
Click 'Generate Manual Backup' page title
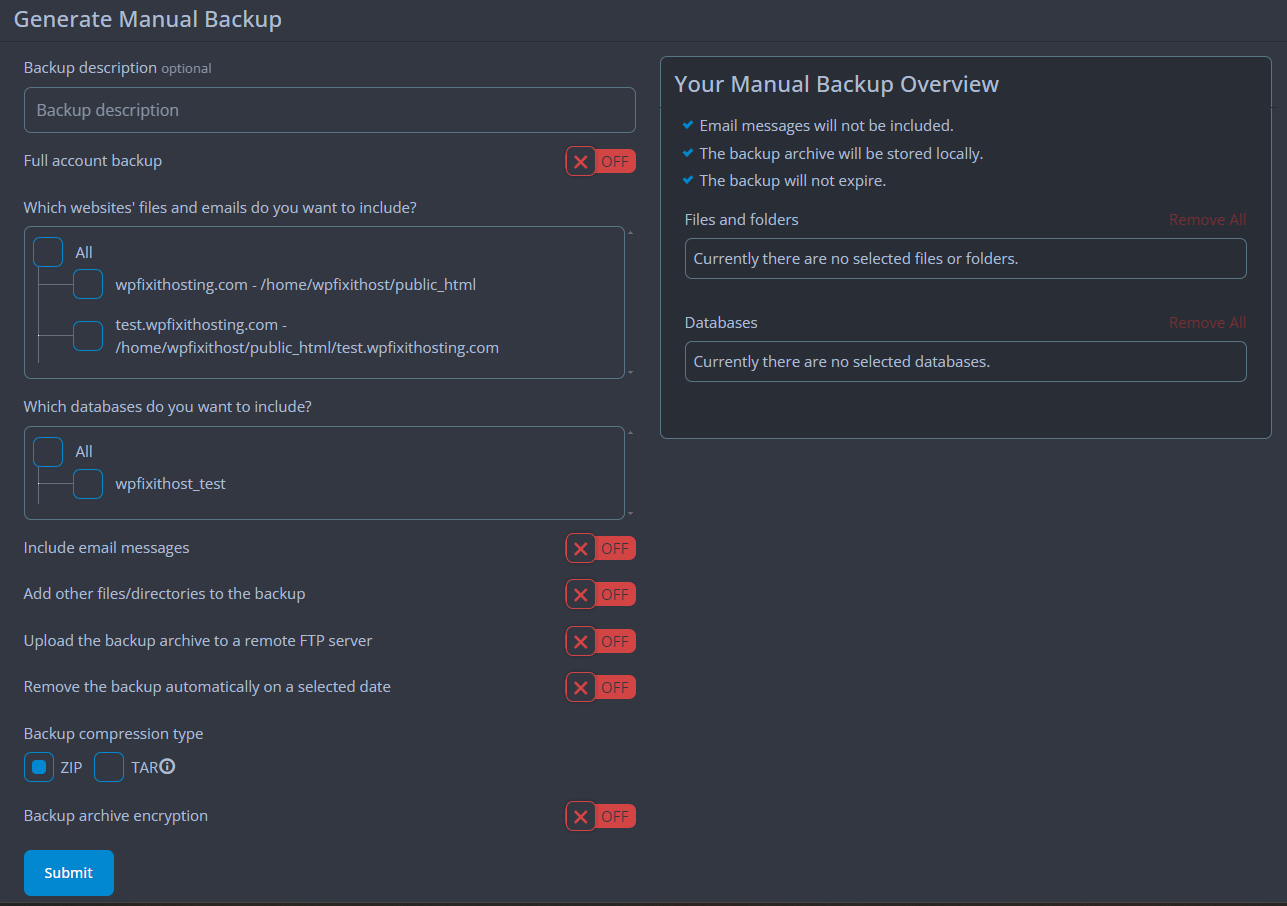tap(148, 19)
